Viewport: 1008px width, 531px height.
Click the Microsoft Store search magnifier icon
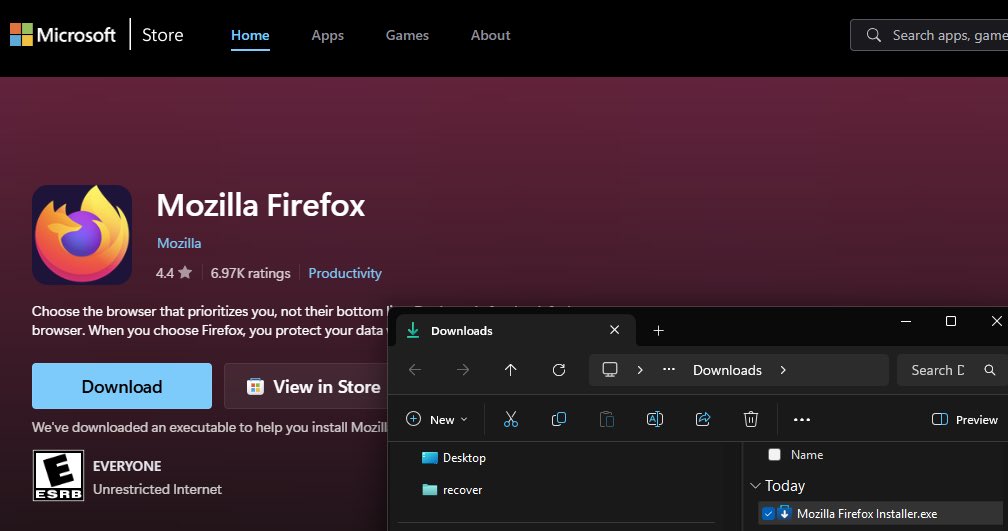(873, 35)
